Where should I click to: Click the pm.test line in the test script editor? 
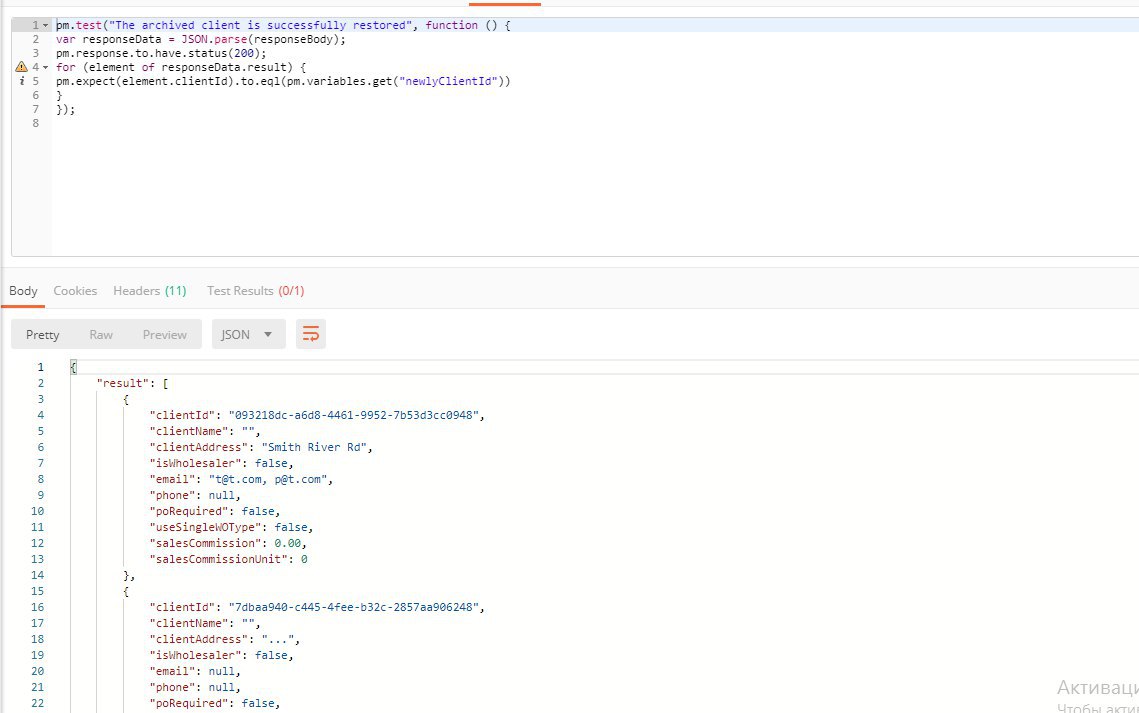tap(283, 25)
